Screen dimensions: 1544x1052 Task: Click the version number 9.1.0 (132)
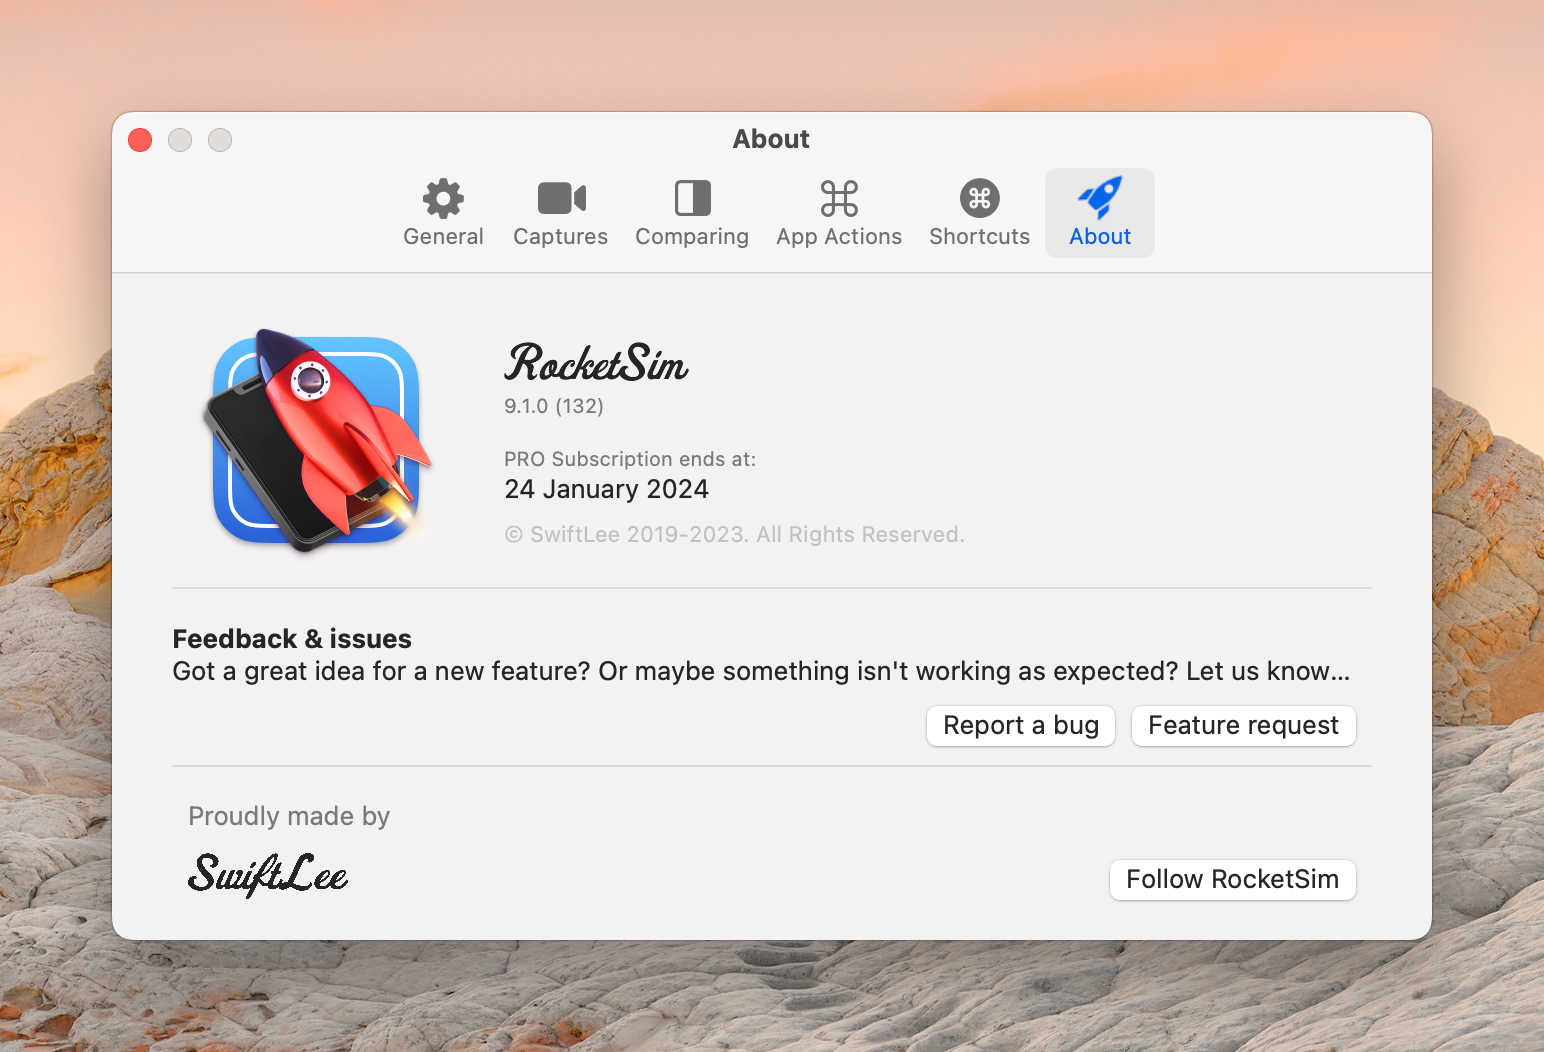tap(553, 406)
